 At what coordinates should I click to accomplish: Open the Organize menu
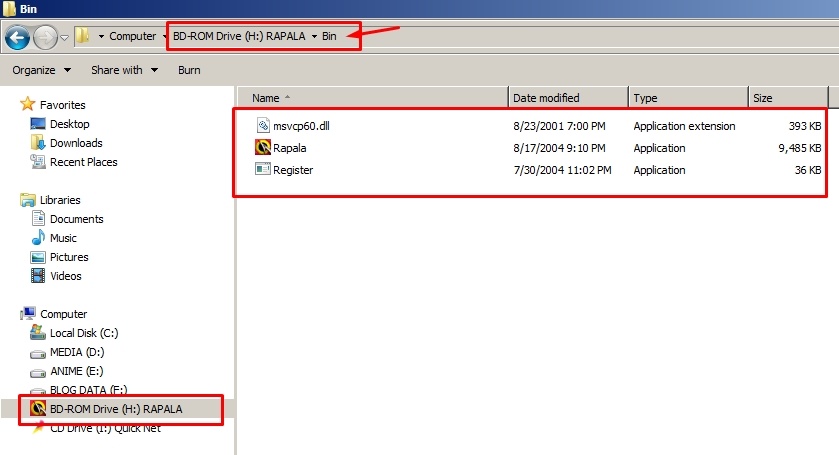tap(42, 70)
